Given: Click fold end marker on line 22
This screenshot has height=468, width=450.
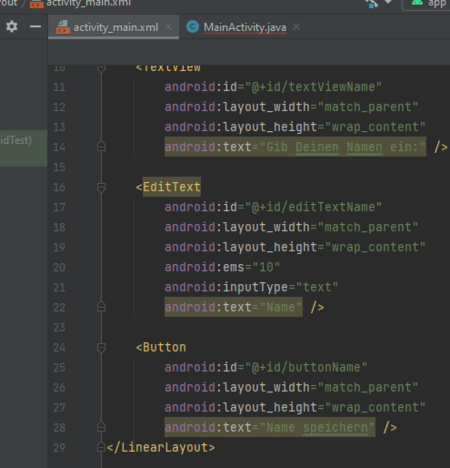Looking at the screenshot, I should [101, 307].
